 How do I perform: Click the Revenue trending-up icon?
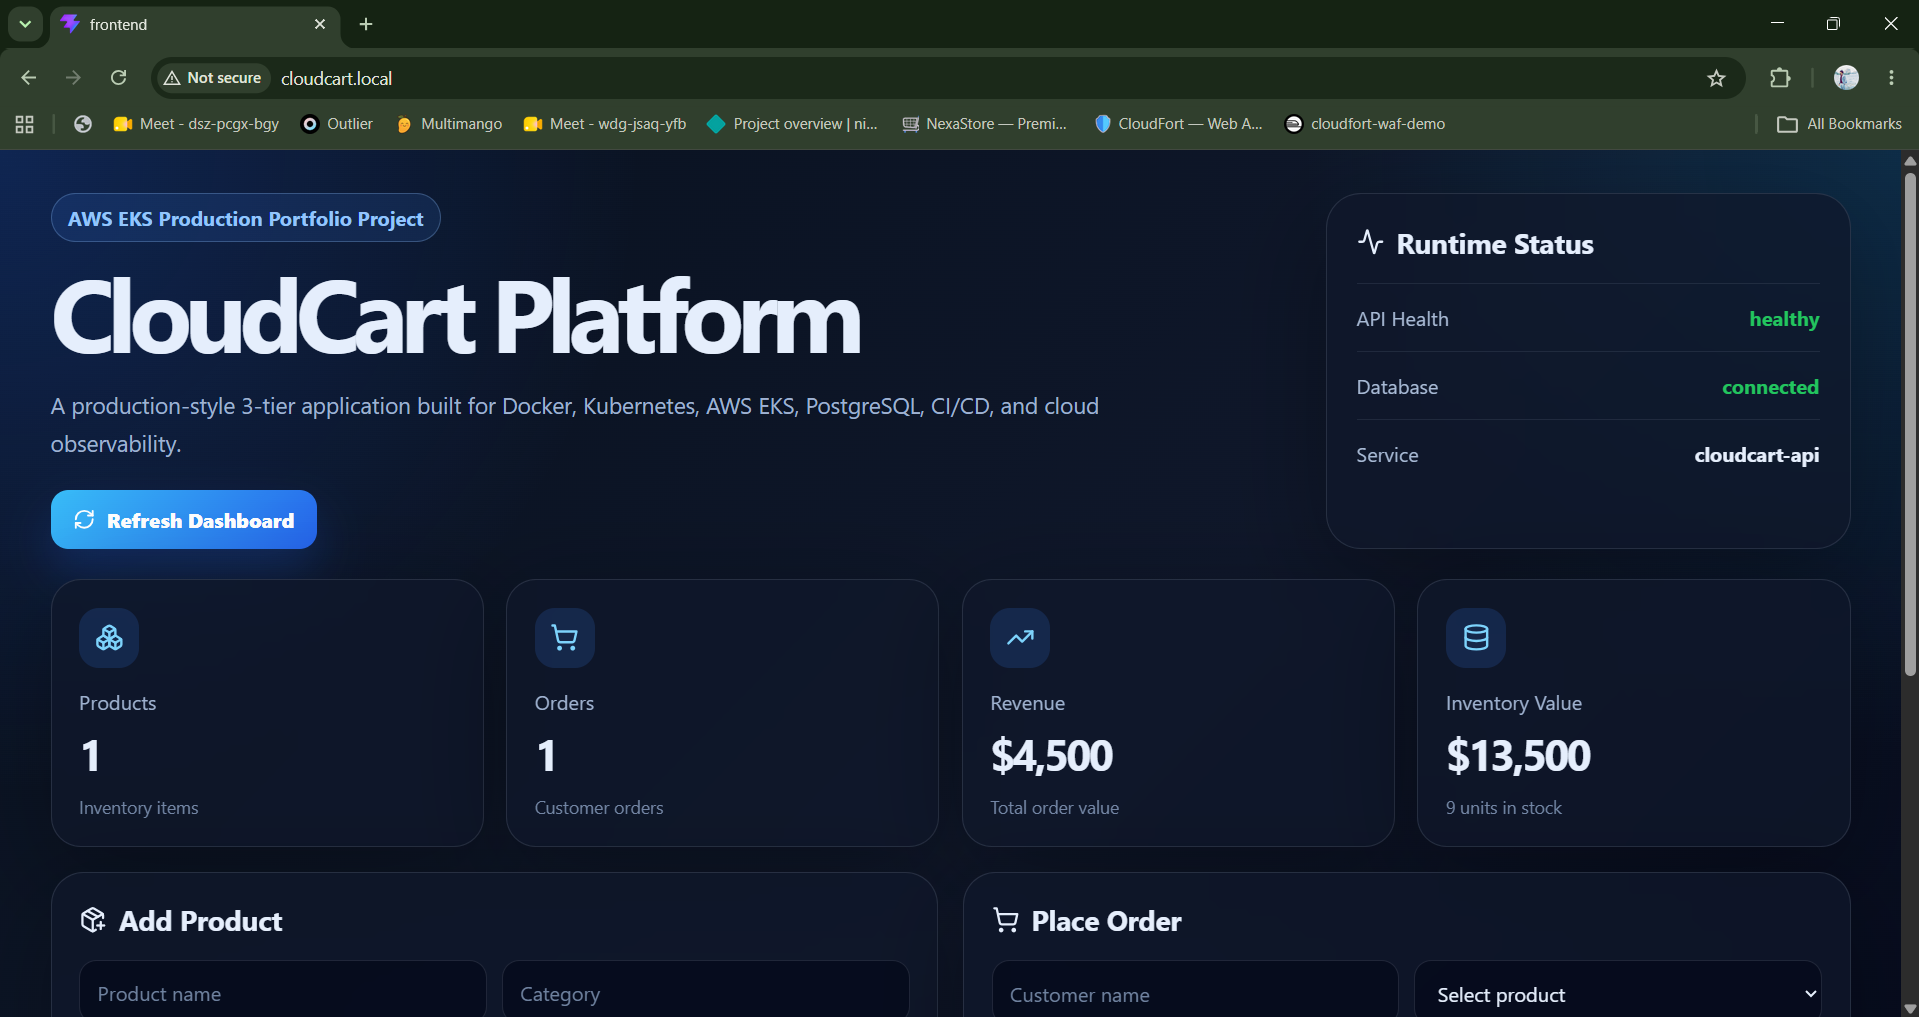(1020, 638)
